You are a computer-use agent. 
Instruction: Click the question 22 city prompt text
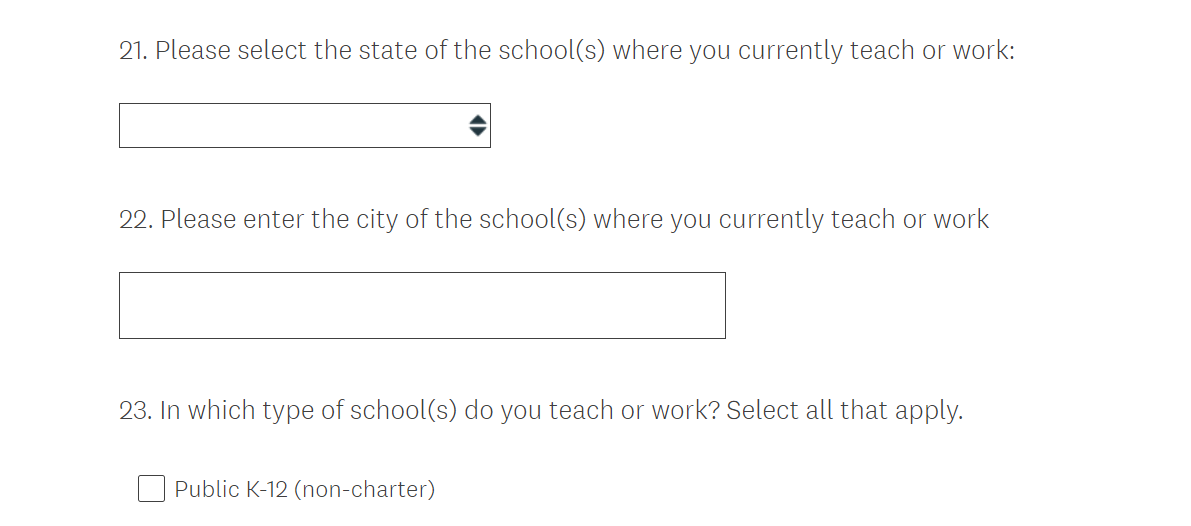[x=574, y=219]
